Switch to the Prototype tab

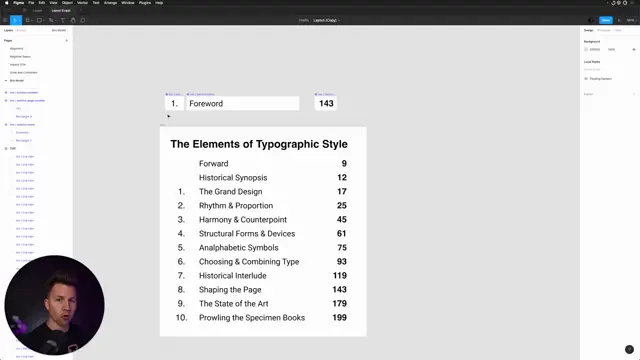click(x=604, y=30)
